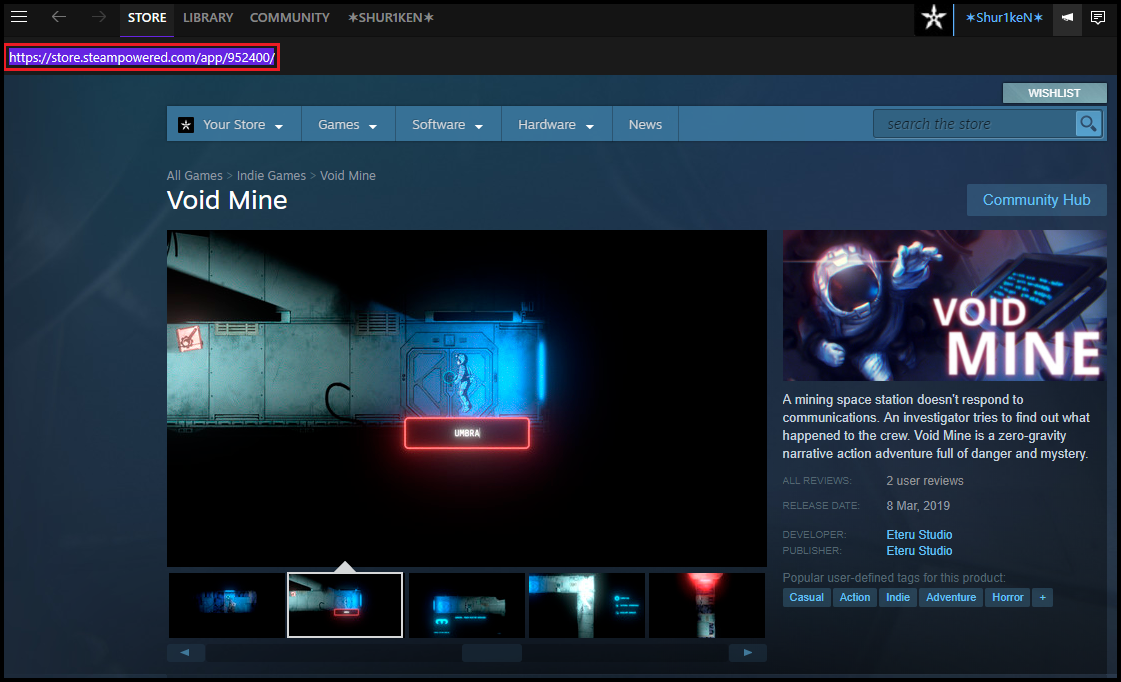Click the back navigation arrow
The width and height of the screenshot is (1121, 682).
59,17
